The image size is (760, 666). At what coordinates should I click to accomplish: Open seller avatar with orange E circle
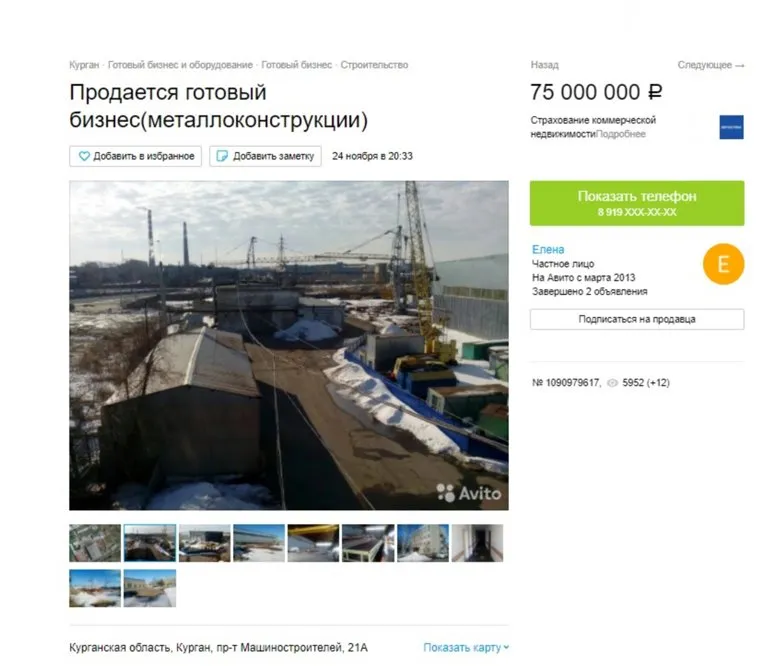723,264
